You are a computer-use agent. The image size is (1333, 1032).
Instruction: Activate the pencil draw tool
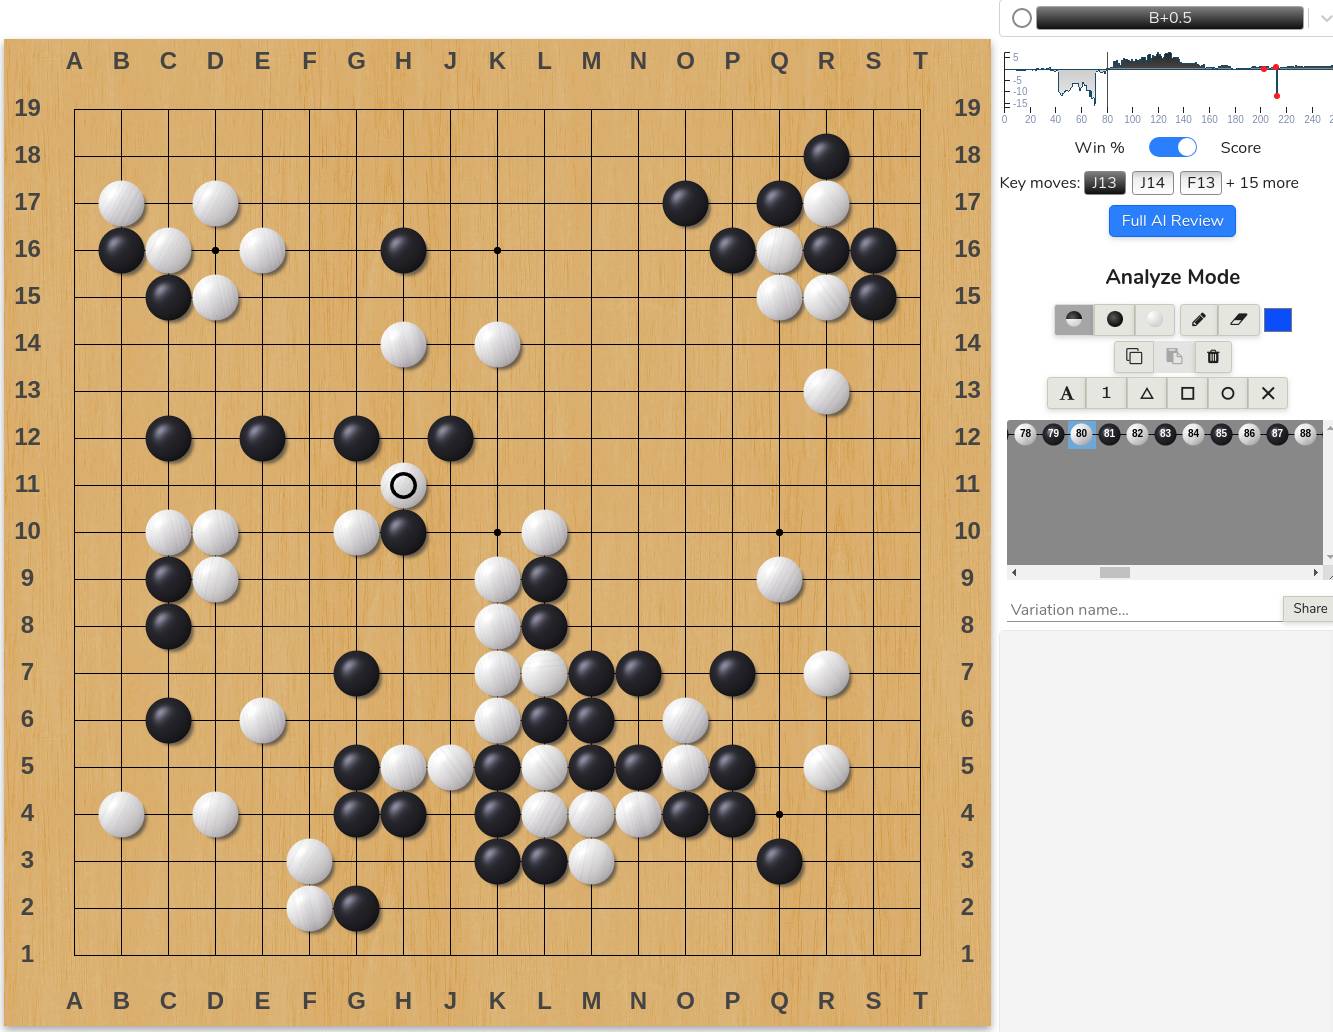(1198, 320)
